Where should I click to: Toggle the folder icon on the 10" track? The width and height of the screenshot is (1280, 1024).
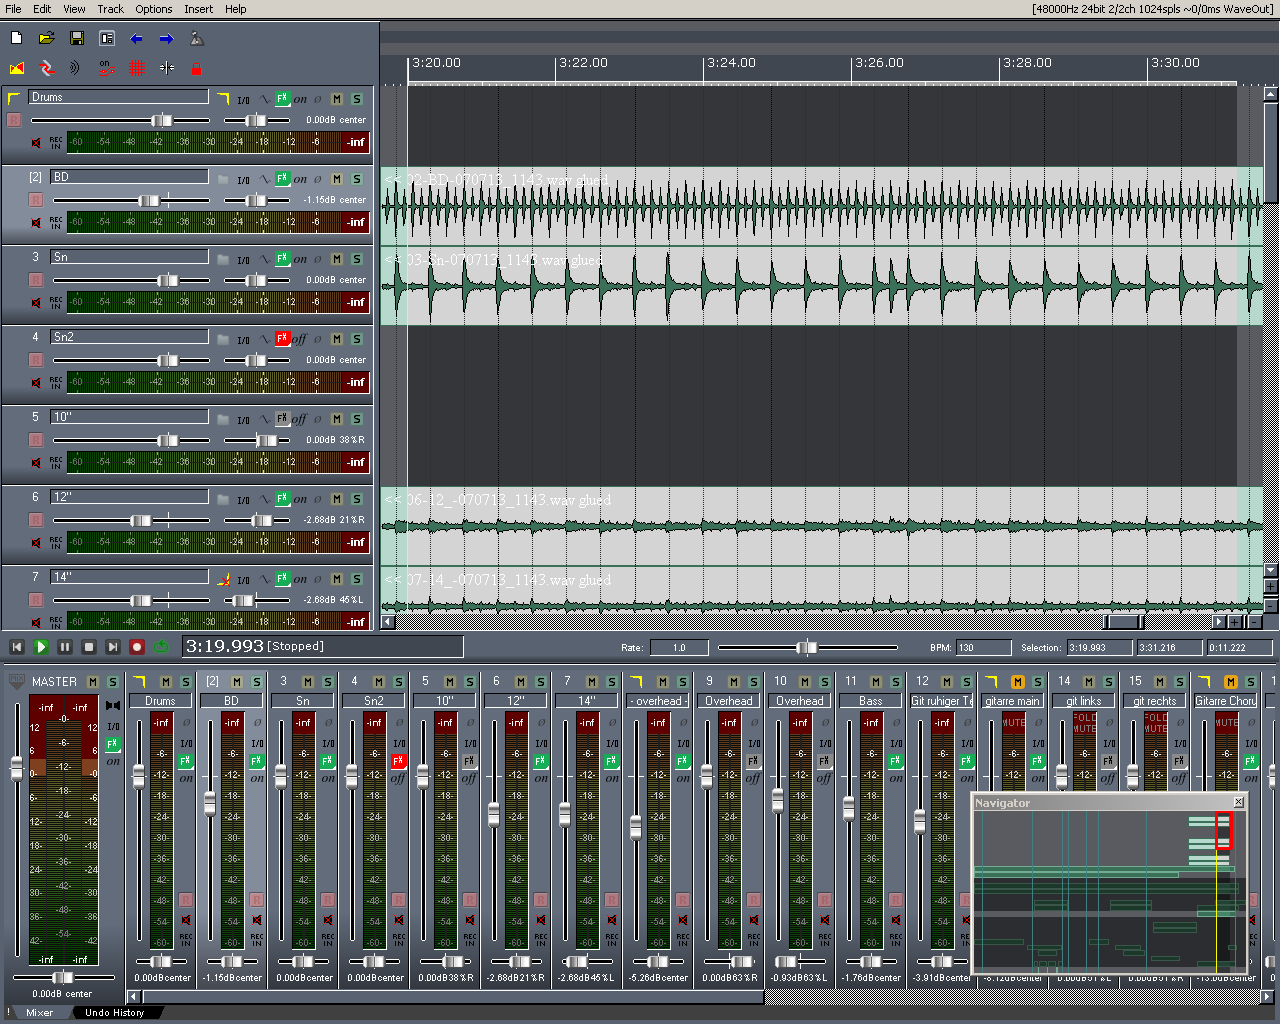pyautogui.click(x=224, y=419)
